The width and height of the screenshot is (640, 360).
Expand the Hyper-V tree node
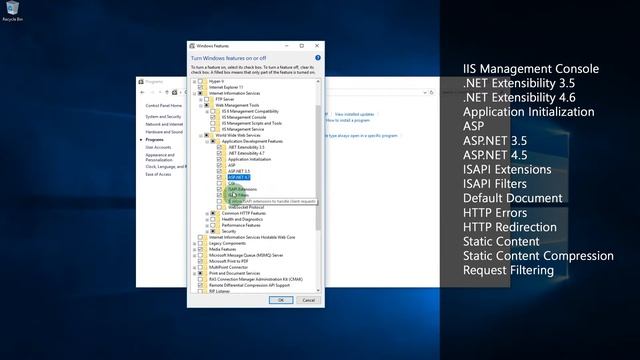tap(194, 81)
